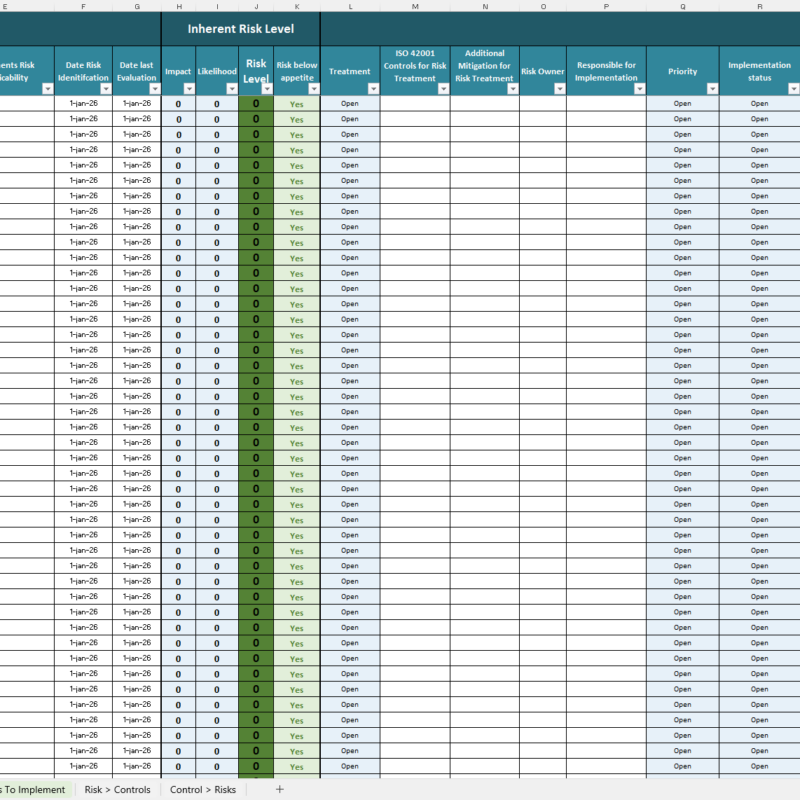Open the Priority column filter menu
The image size is (800, 800).
[712, 88]
